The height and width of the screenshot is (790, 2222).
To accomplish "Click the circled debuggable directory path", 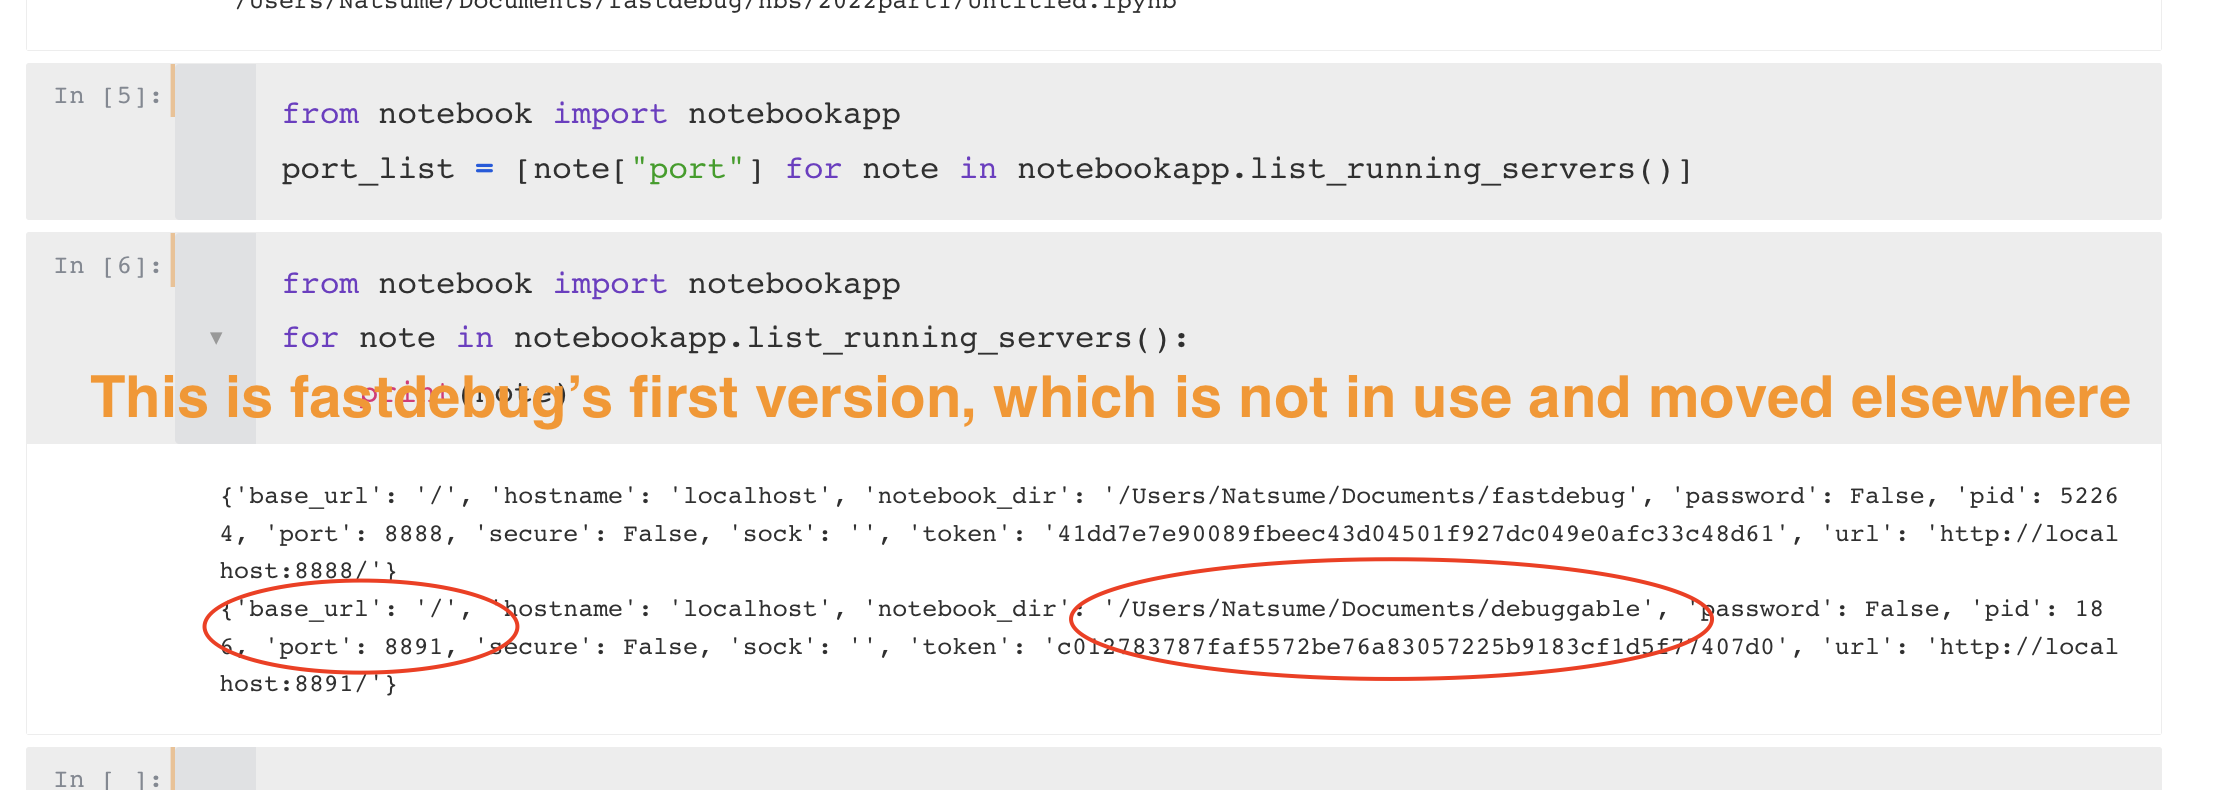I will (x=1380, y=609).
